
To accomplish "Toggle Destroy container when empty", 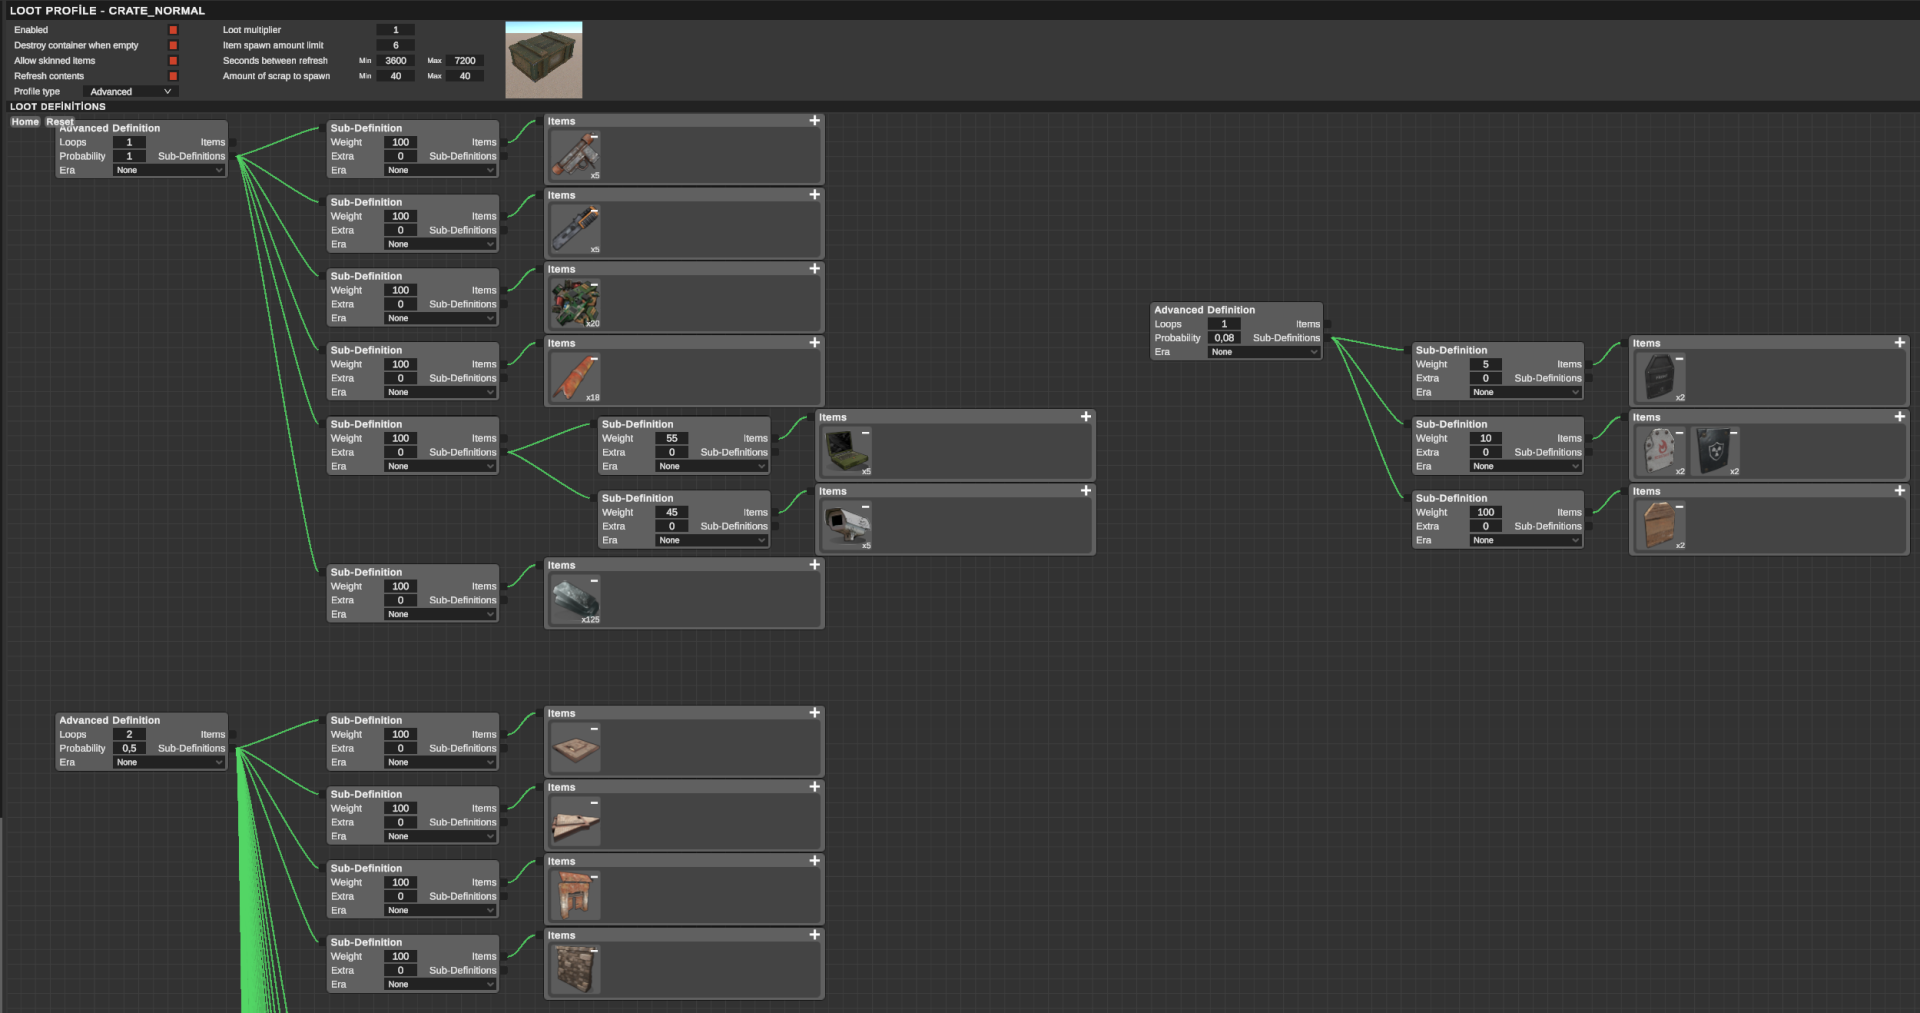I will point(173,45).
